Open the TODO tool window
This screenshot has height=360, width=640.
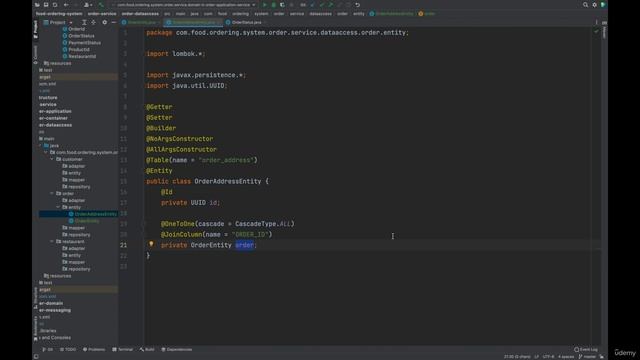pos(68,349)
